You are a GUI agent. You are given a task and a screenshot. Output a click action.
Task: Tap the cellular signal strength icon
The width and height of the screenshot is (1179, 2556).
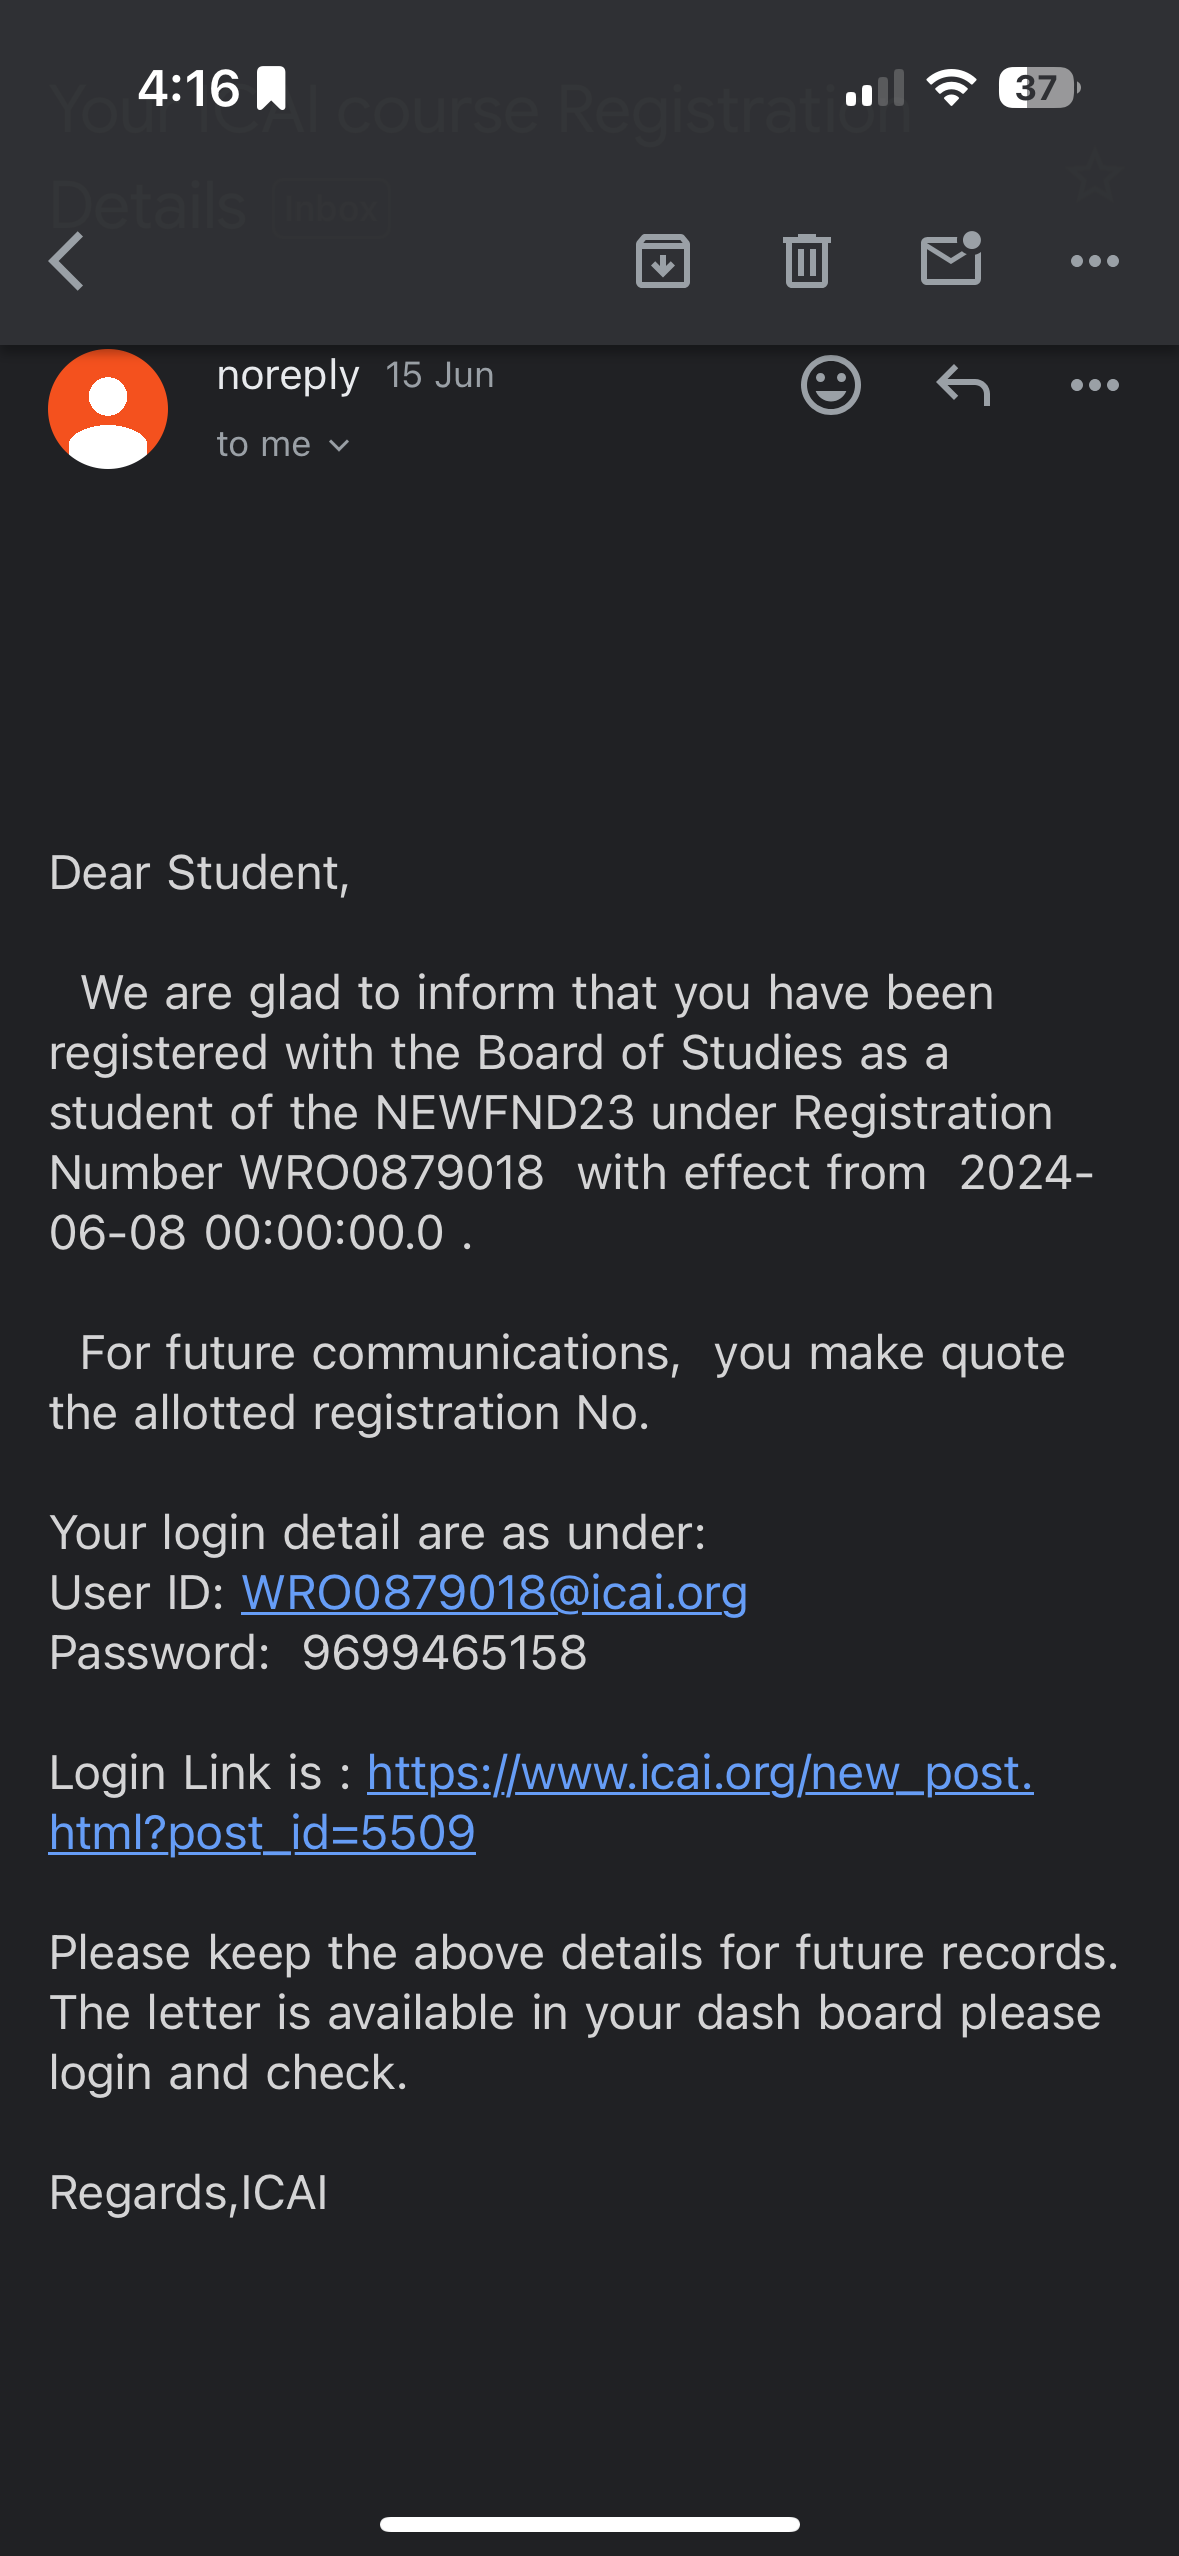874,88
